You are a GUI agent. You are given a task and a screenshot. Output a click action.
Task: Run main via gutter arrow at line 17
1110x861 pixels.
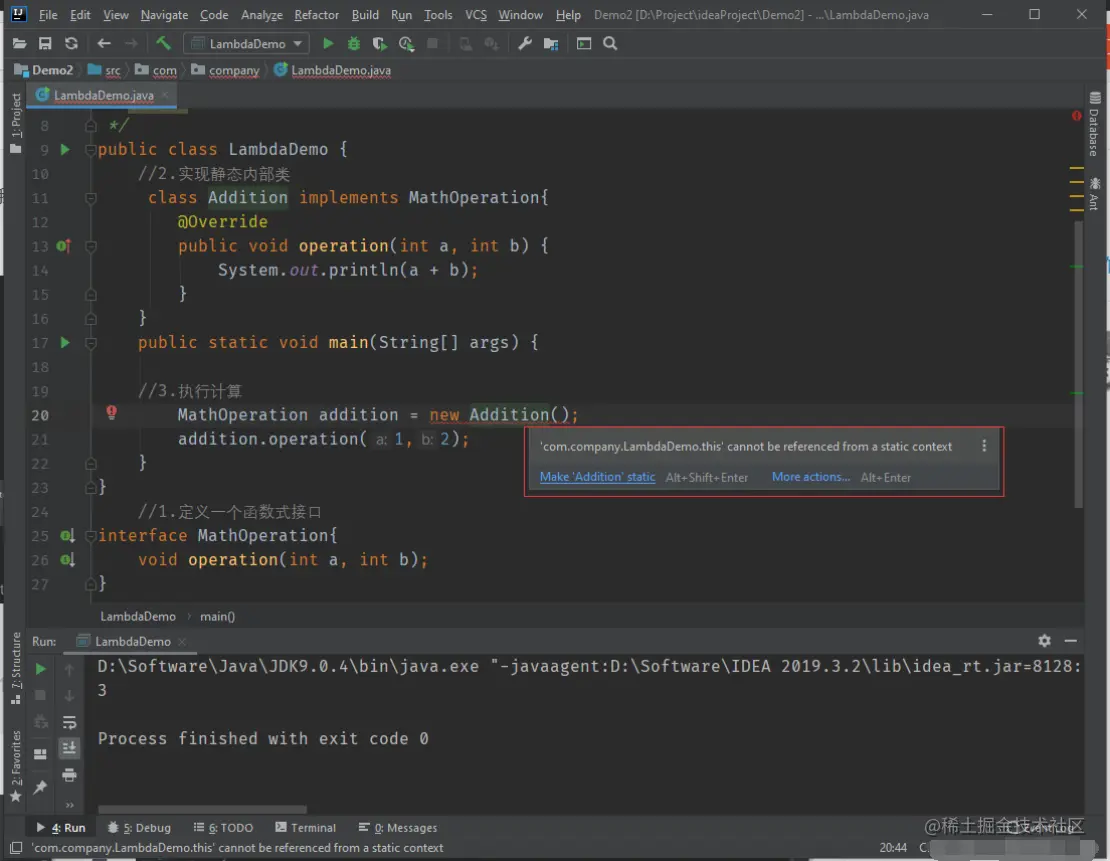pyautogui.click(x=65, y=343)
